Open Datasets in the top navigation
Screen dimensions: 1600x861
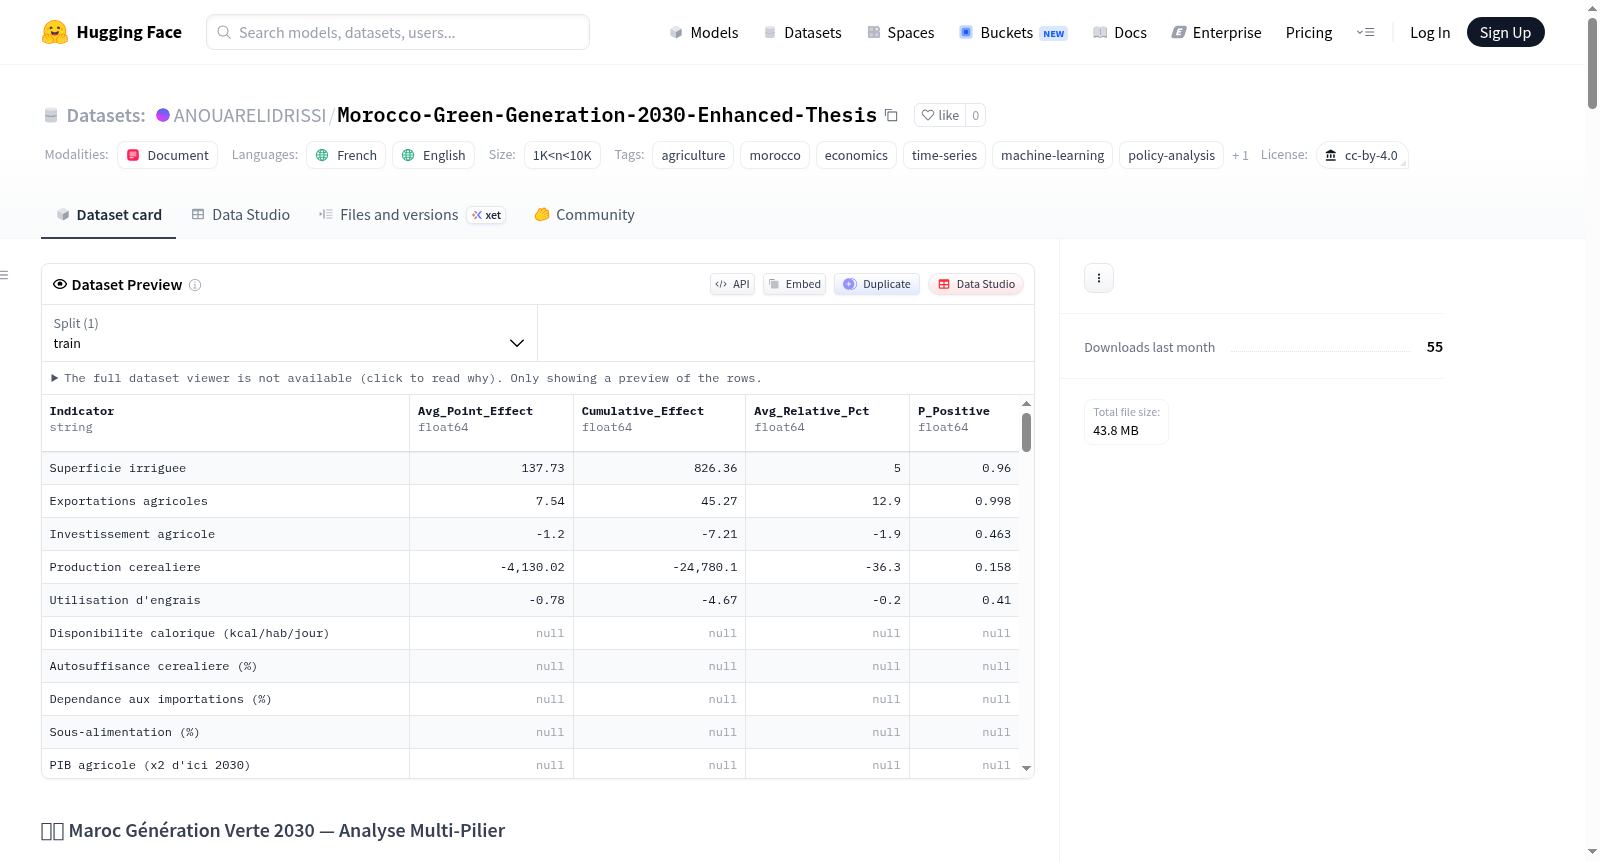coord(802,32)
